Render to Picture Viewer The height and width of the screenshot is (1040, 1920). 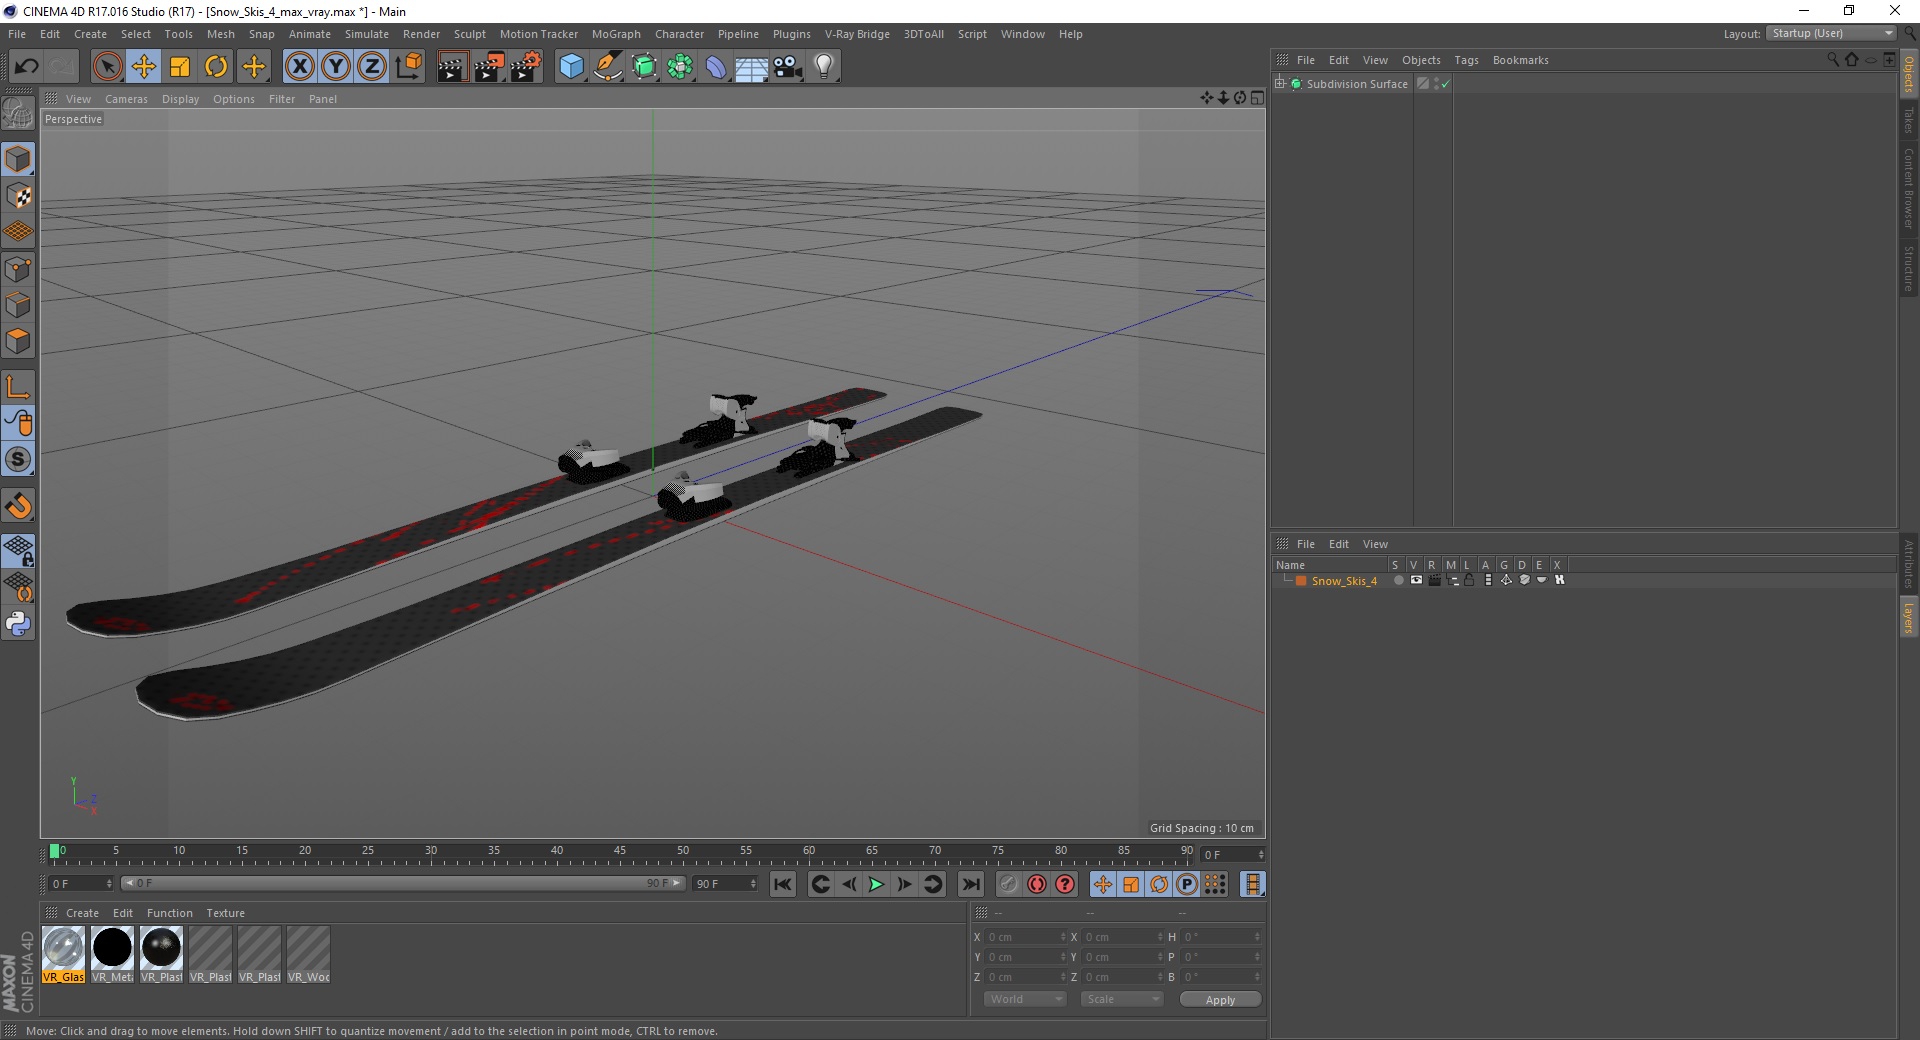tap(489, 67)
